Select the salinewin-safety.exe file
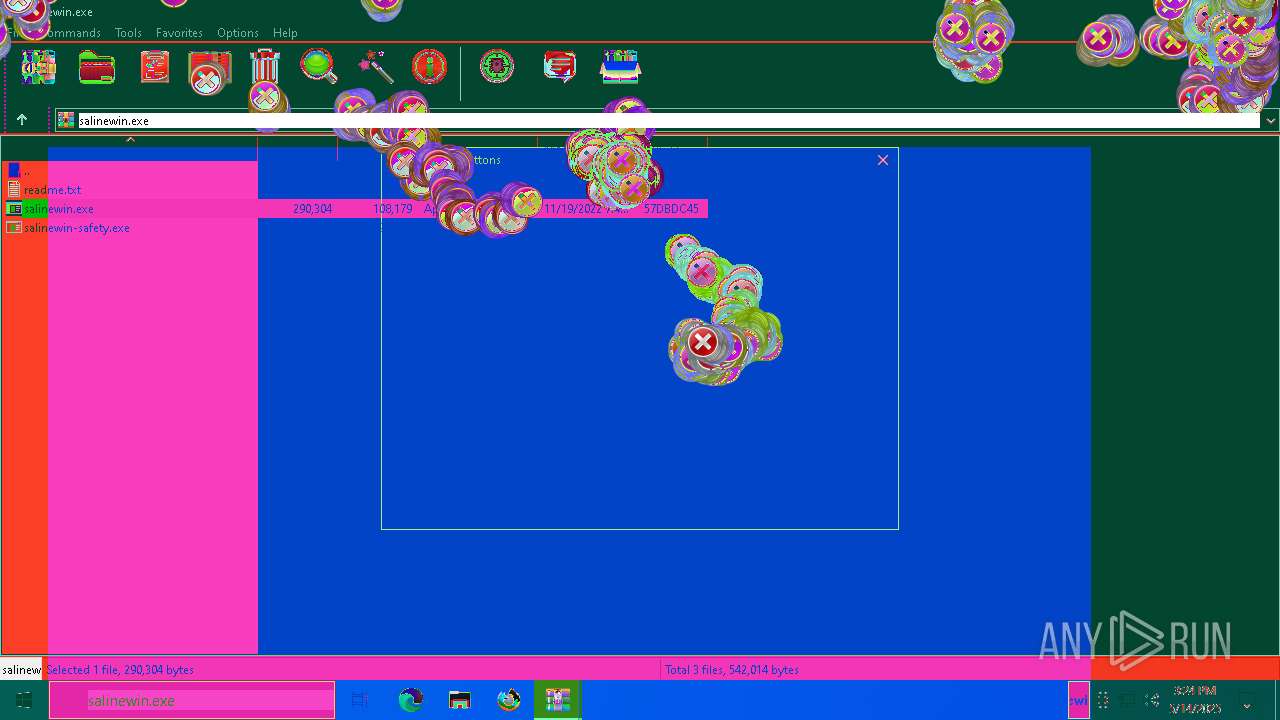Viewport: 1280px width, 720px height. (76, 228)
